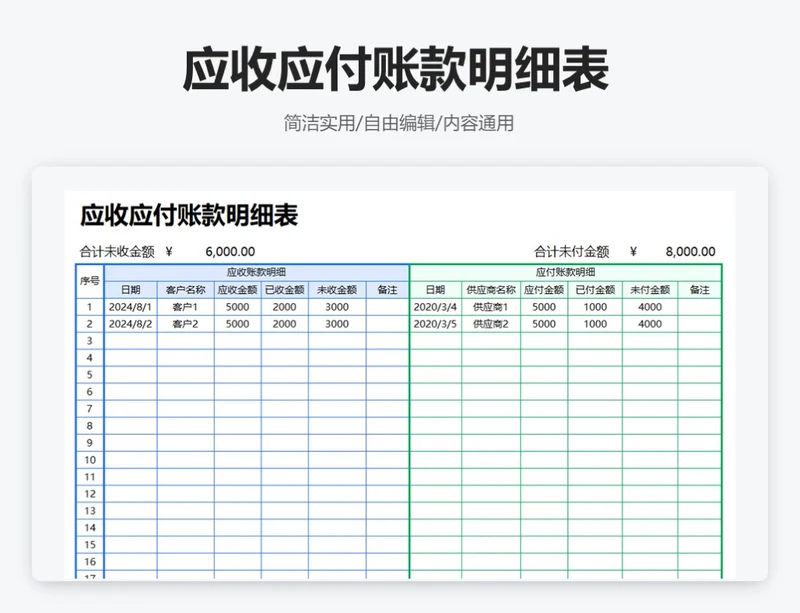This screenshot has height=613, width=800.
Task: Select the date cell 2024/8/1
Action: (x=131, y=307)
